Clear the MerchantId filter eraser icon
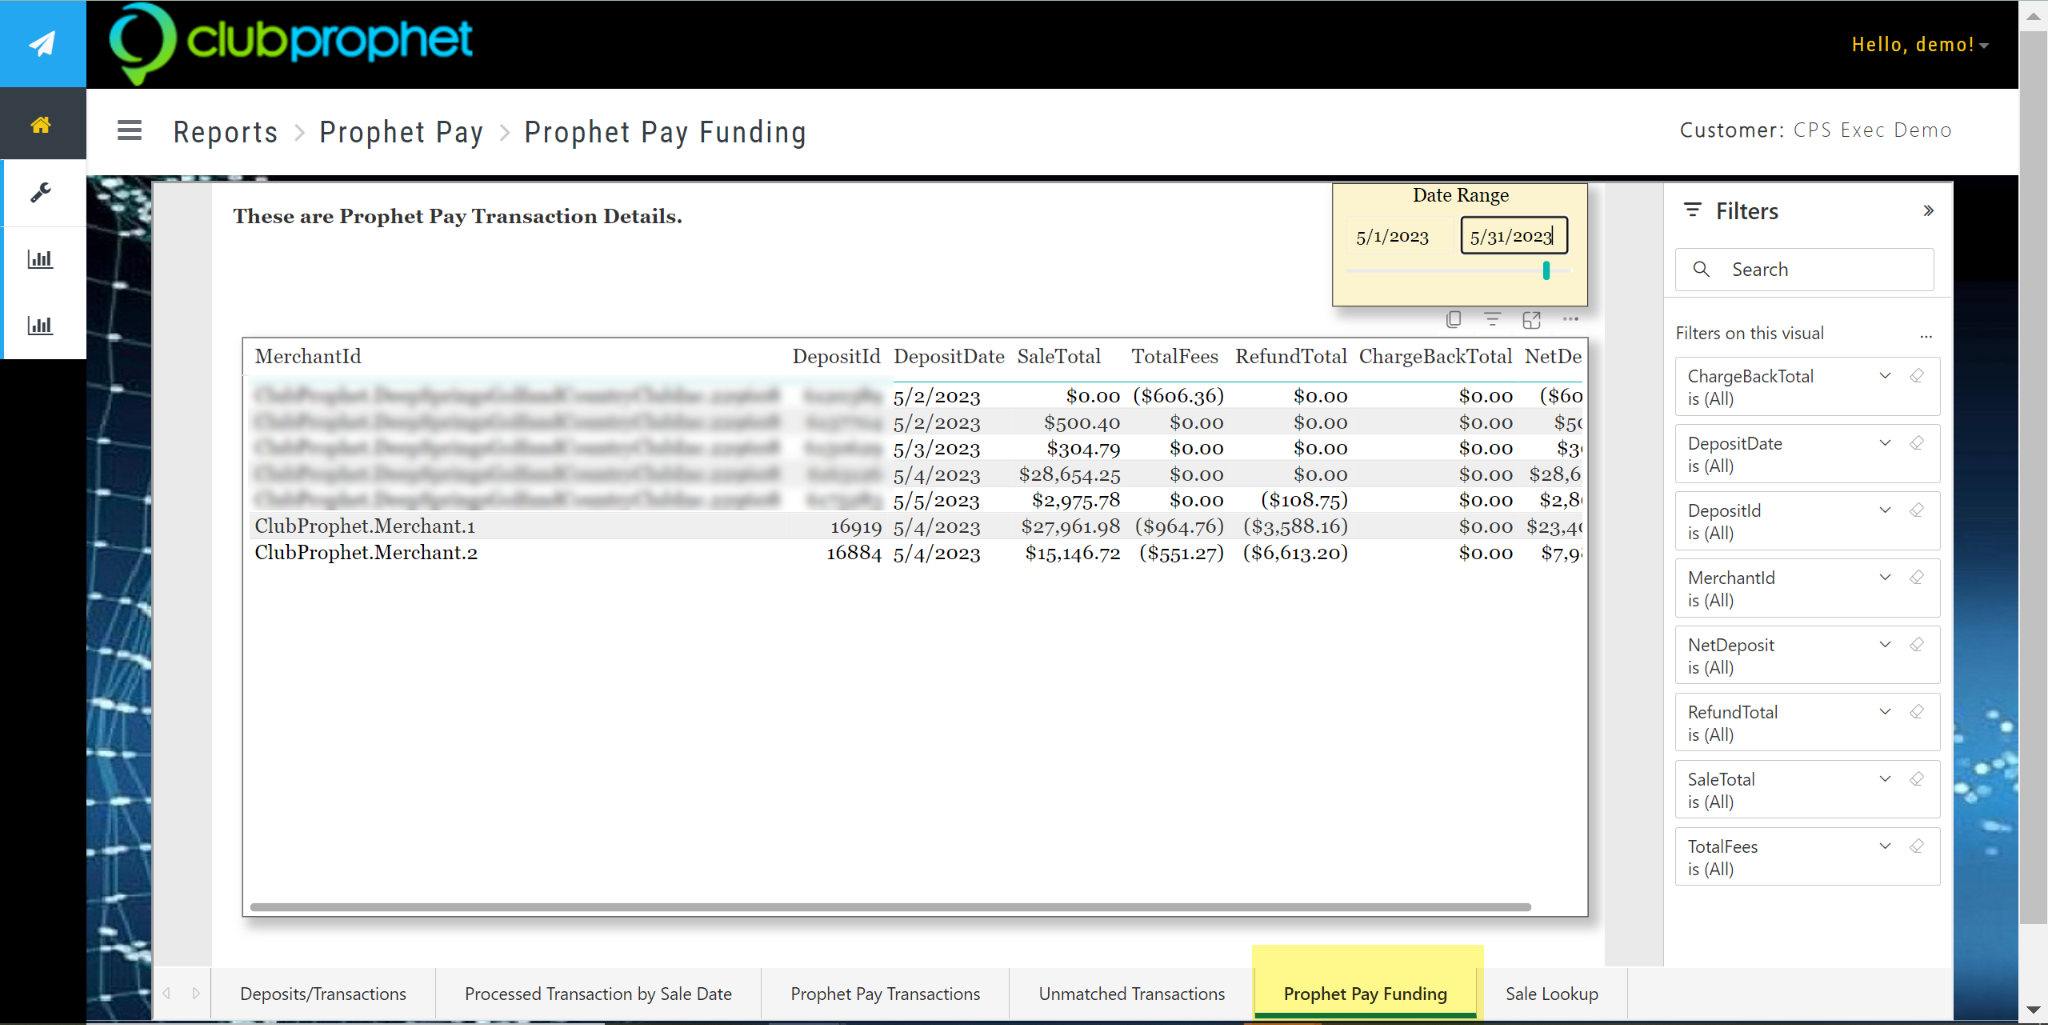The width and height of the screenshot is (2048, 1025). [1917, 577]
